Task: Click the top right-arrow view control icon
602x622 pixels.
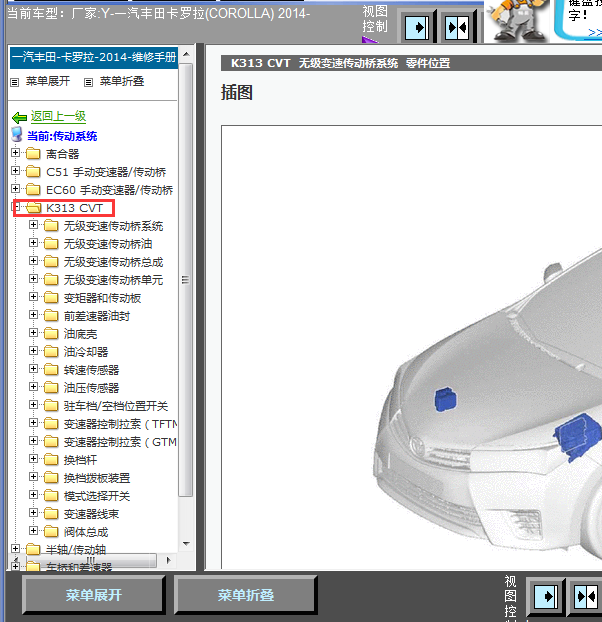Action: coord(417,27)
